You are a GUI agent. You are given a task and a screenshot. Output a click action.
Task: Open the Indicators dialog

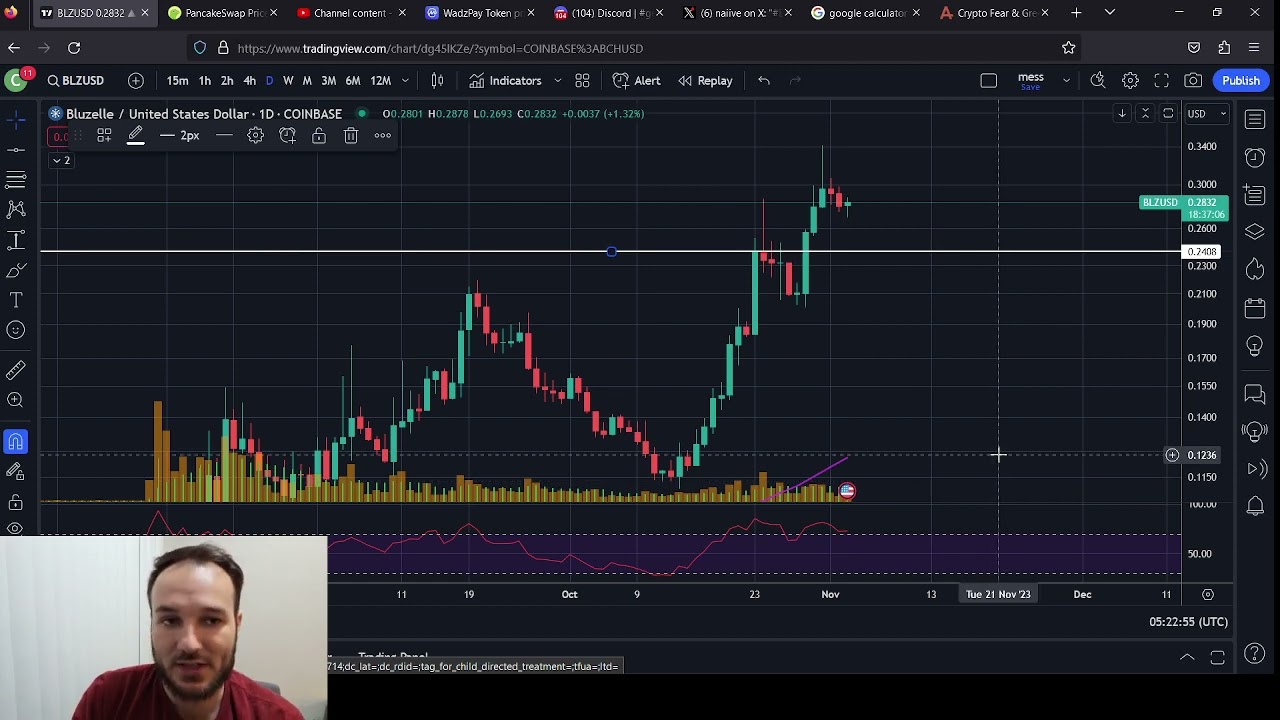(x=505, y=80)
